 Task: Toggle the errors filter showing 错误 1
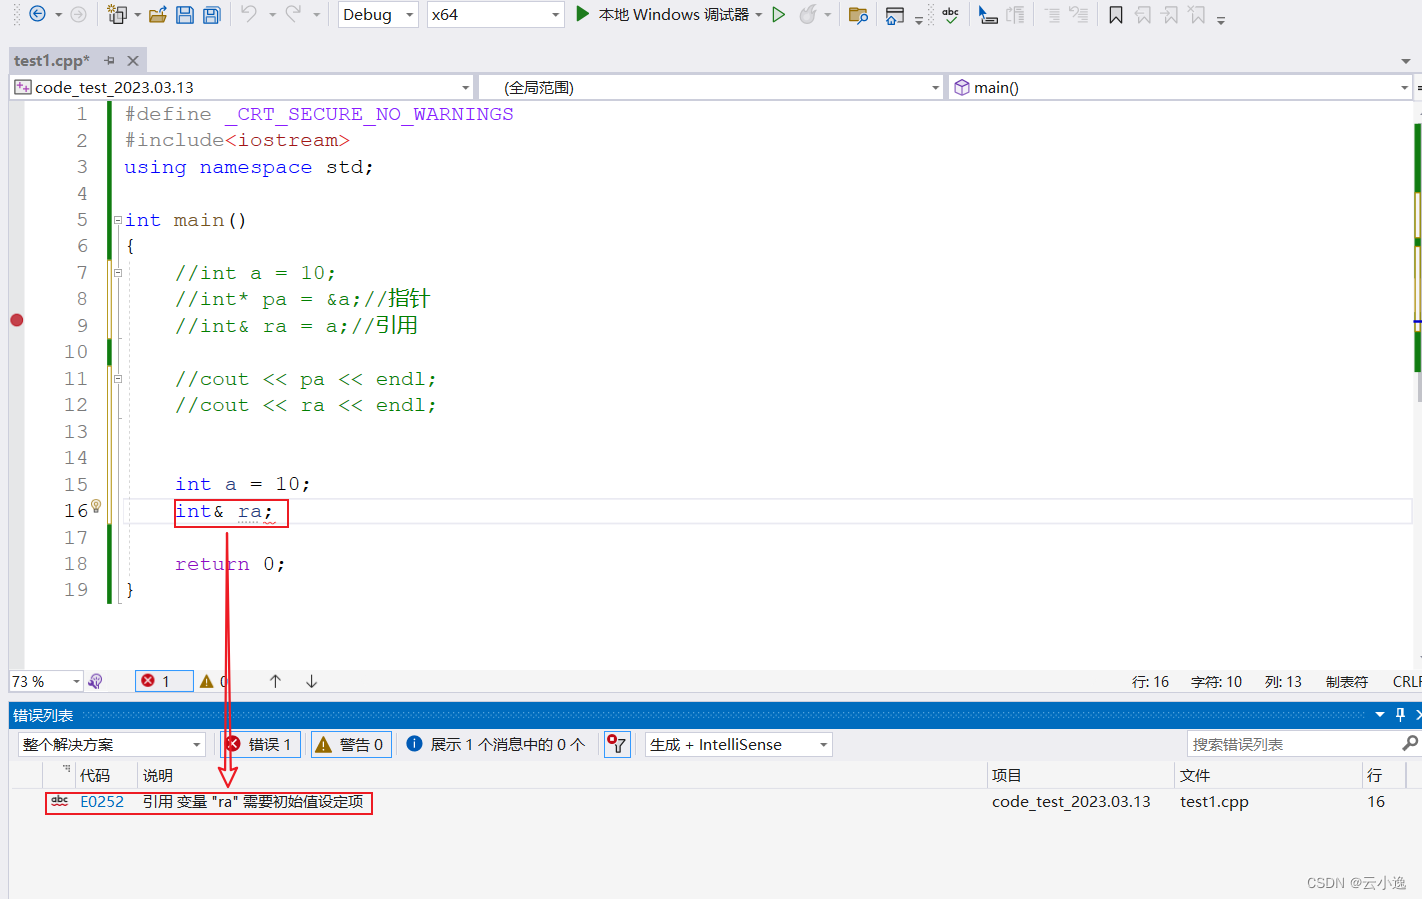tap(260, 744)
